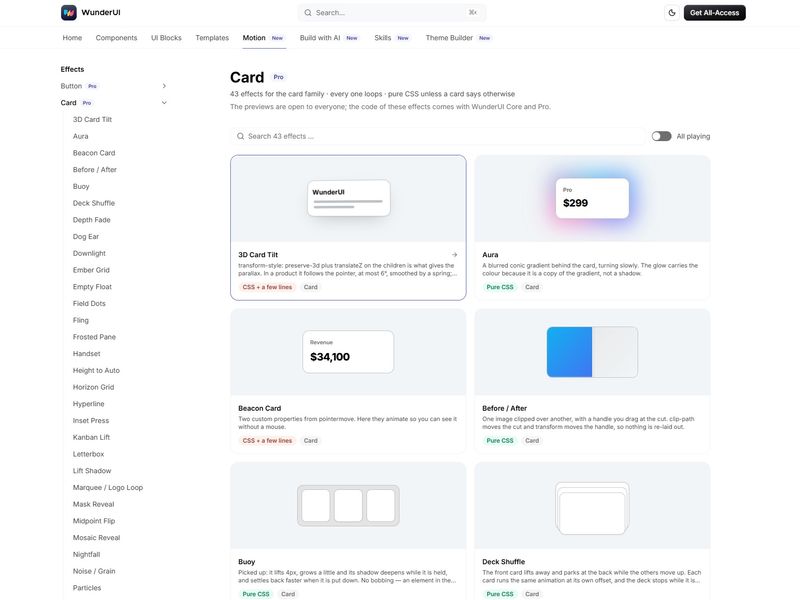800x600 pixels.
Task: Click the arrow icon on 3D Card Tilt
Action: [454, 255]
